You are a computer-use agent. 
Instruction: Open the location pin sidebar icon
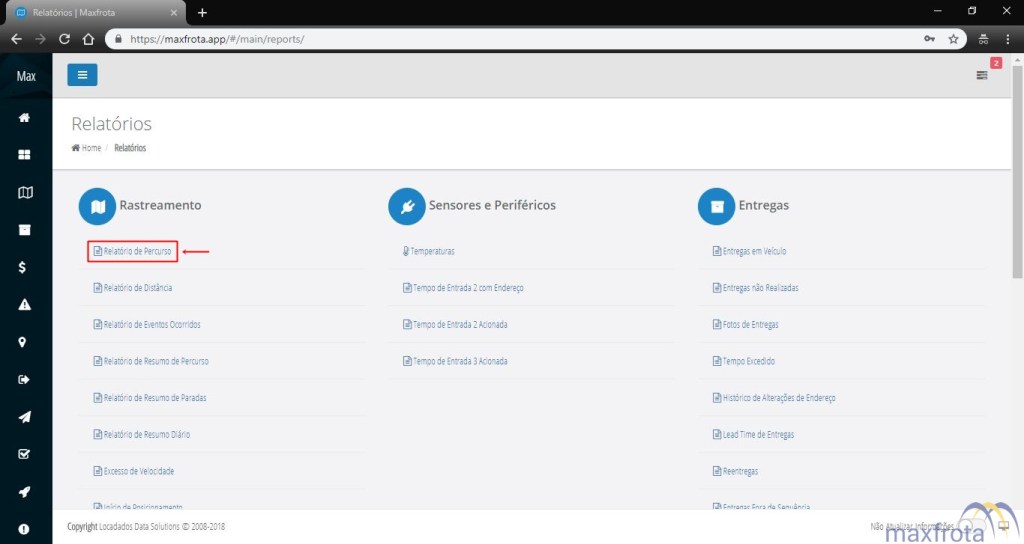[x=25, y=342]
